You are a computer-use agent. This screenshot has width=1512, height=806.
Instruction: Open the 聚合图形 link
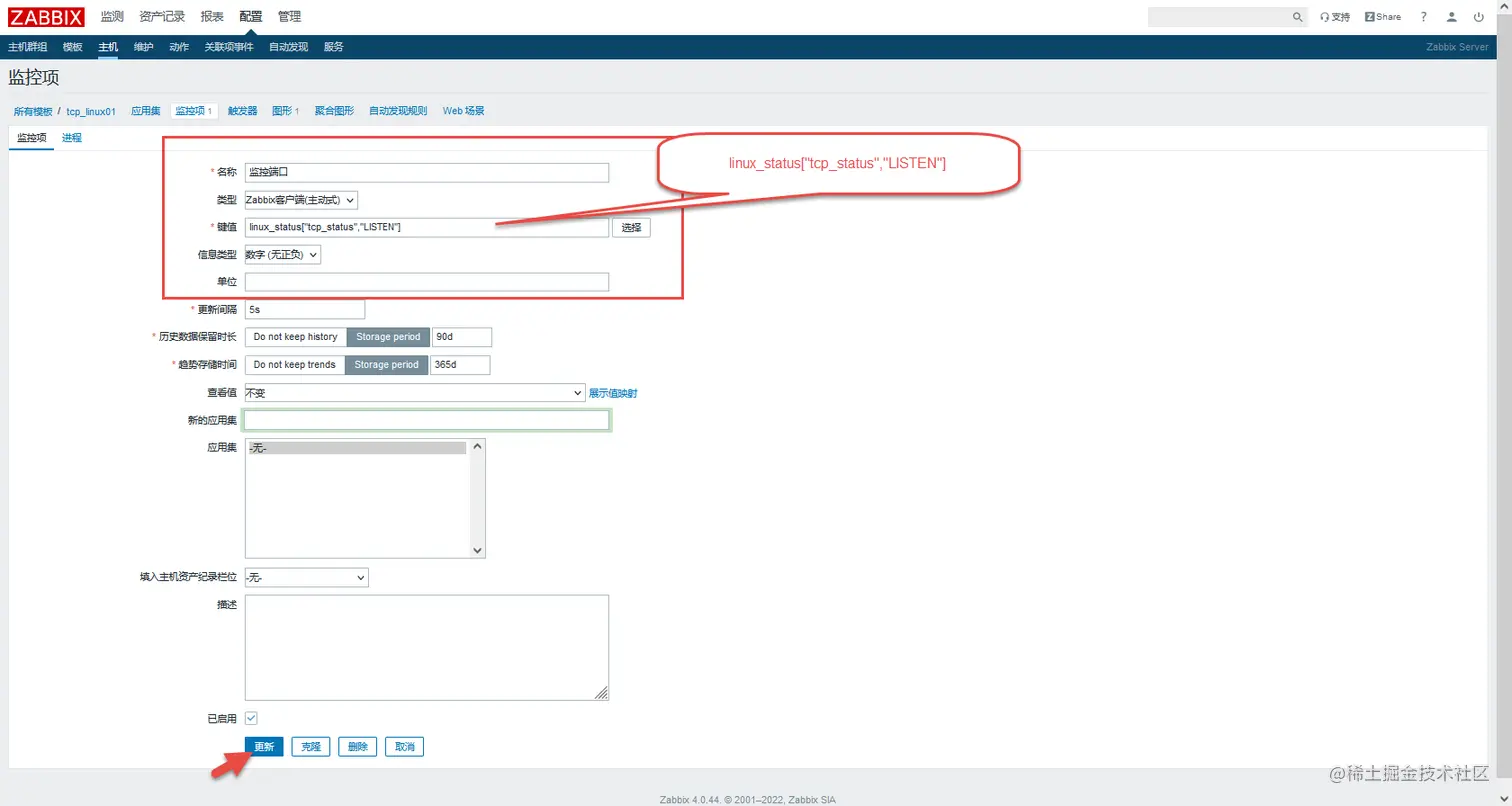coord(334,111)
